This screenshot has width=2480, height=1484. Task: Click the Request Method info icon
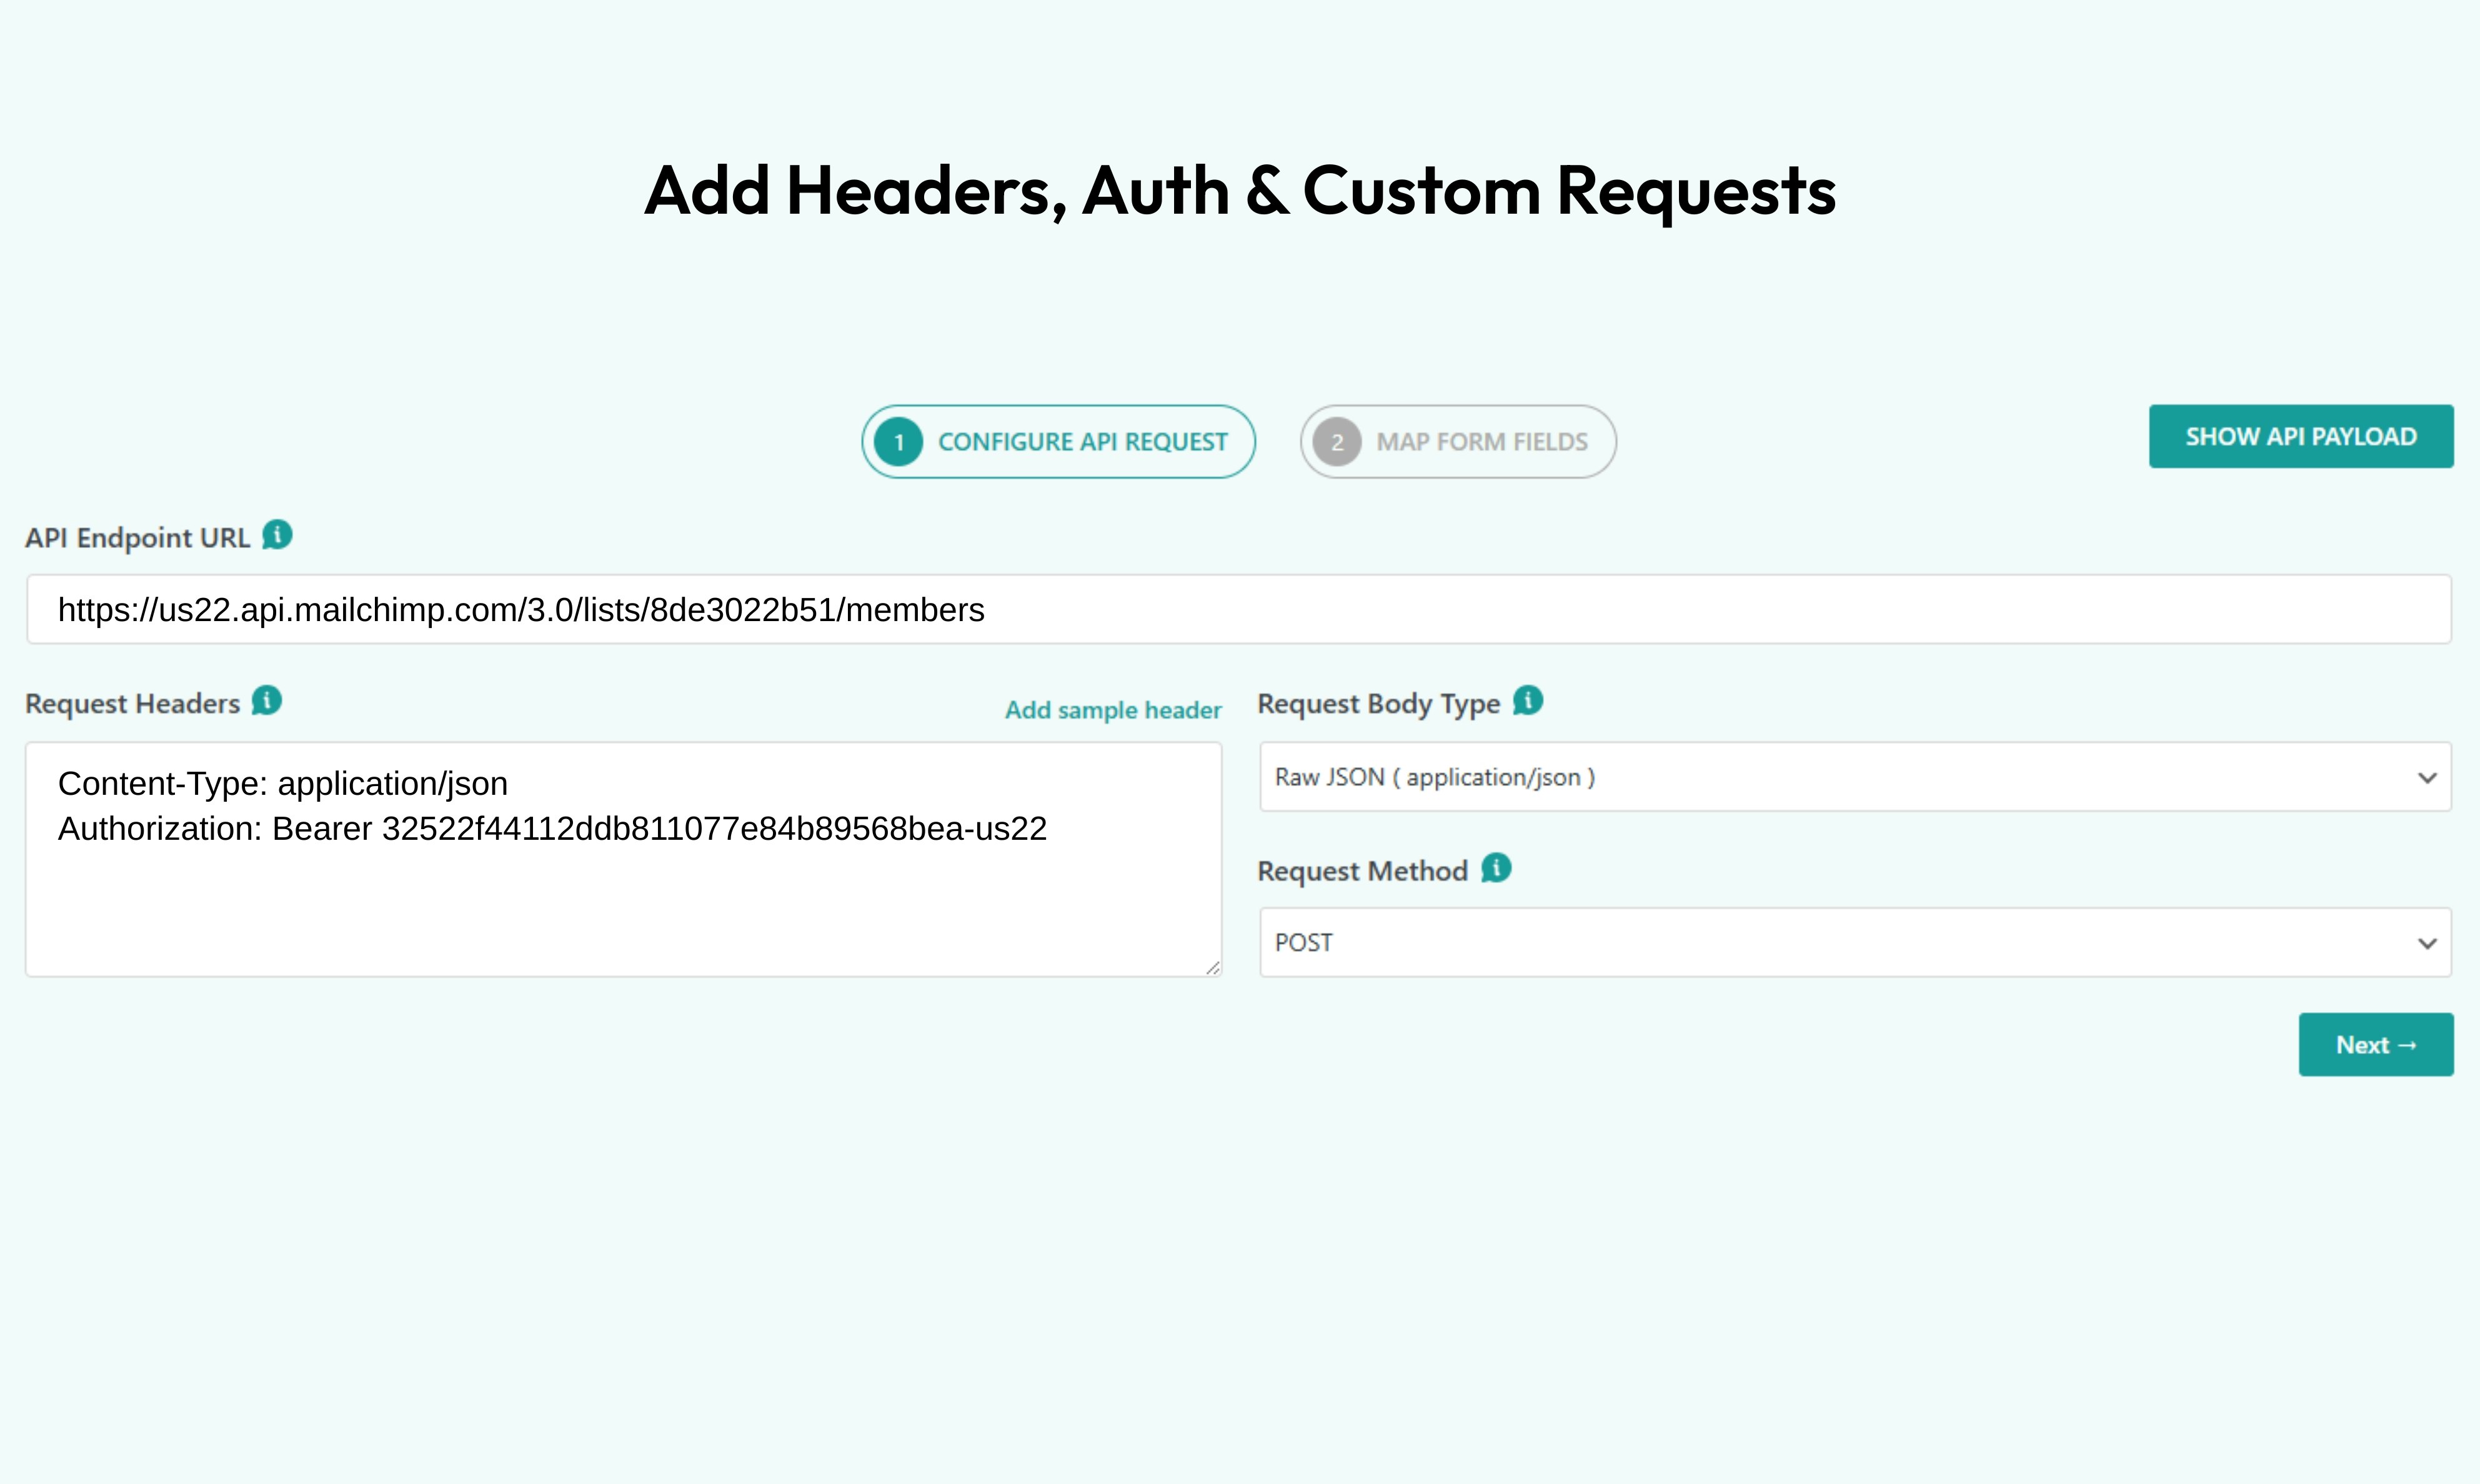pos(1497,868)
